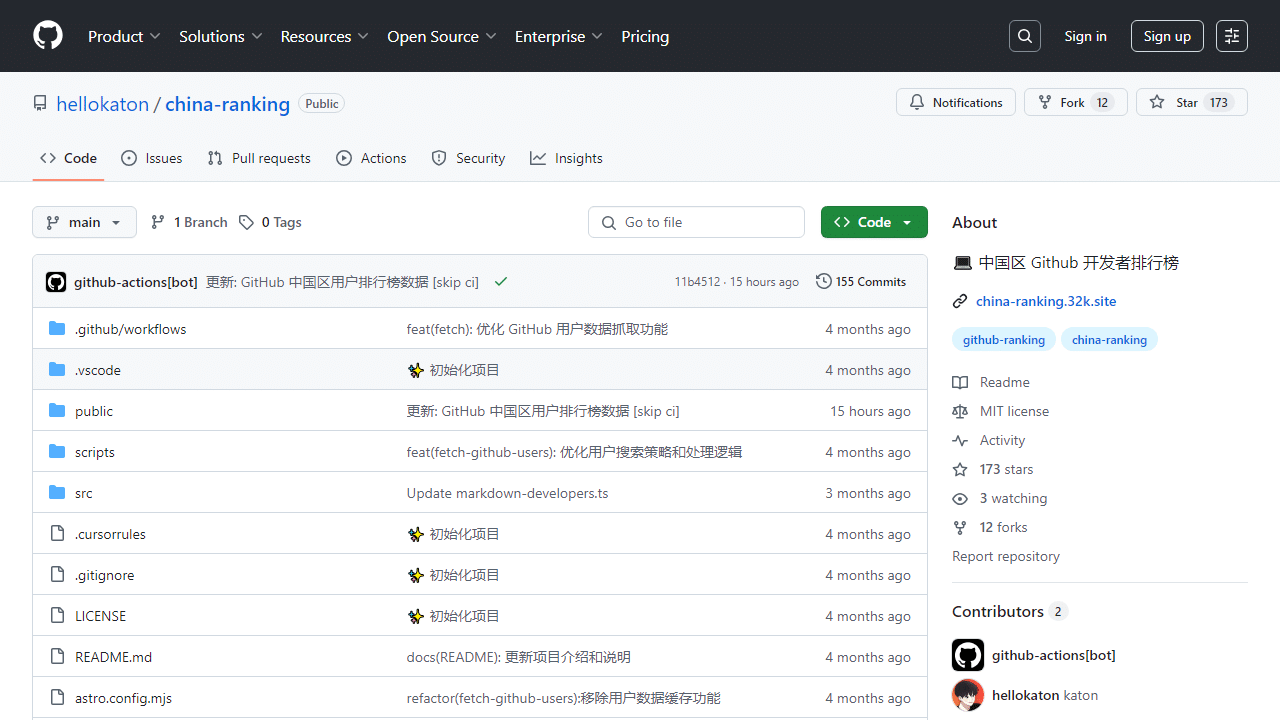Click the Sign in link
Viewport: 1280px width, 720px height.
click(x=1085, y=36)
